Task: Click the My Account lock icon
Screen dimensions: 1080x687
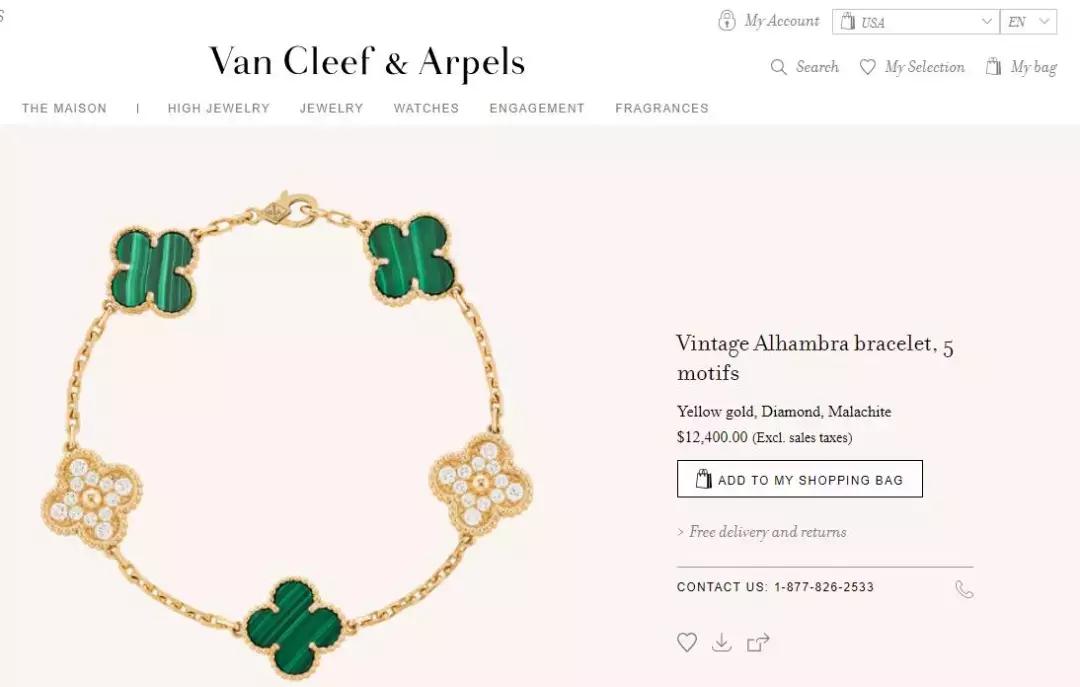Action: (x=727, y=21)
